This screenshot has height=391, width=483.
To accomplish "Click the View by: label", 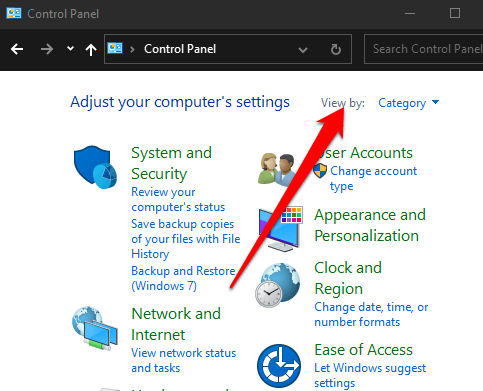I will tap(343, 103).
